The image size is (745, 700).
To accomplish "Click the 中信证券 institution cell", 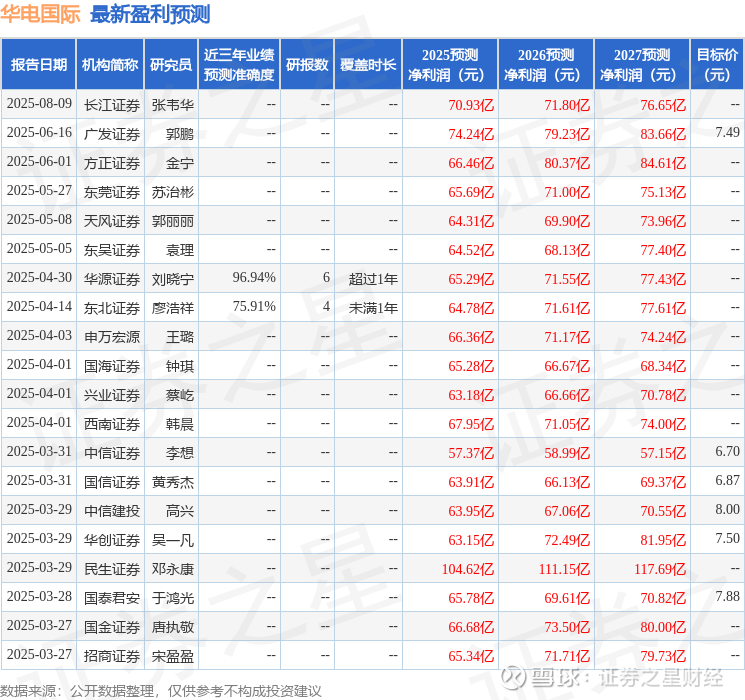I will (112, 453).
